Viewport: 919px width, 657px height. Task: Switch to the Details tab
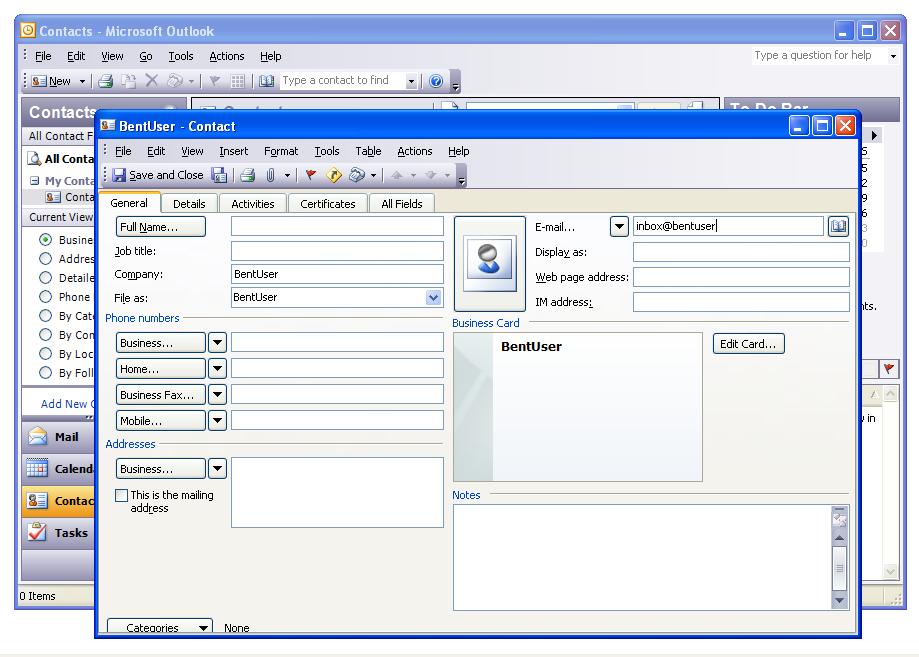coord(189,203)
